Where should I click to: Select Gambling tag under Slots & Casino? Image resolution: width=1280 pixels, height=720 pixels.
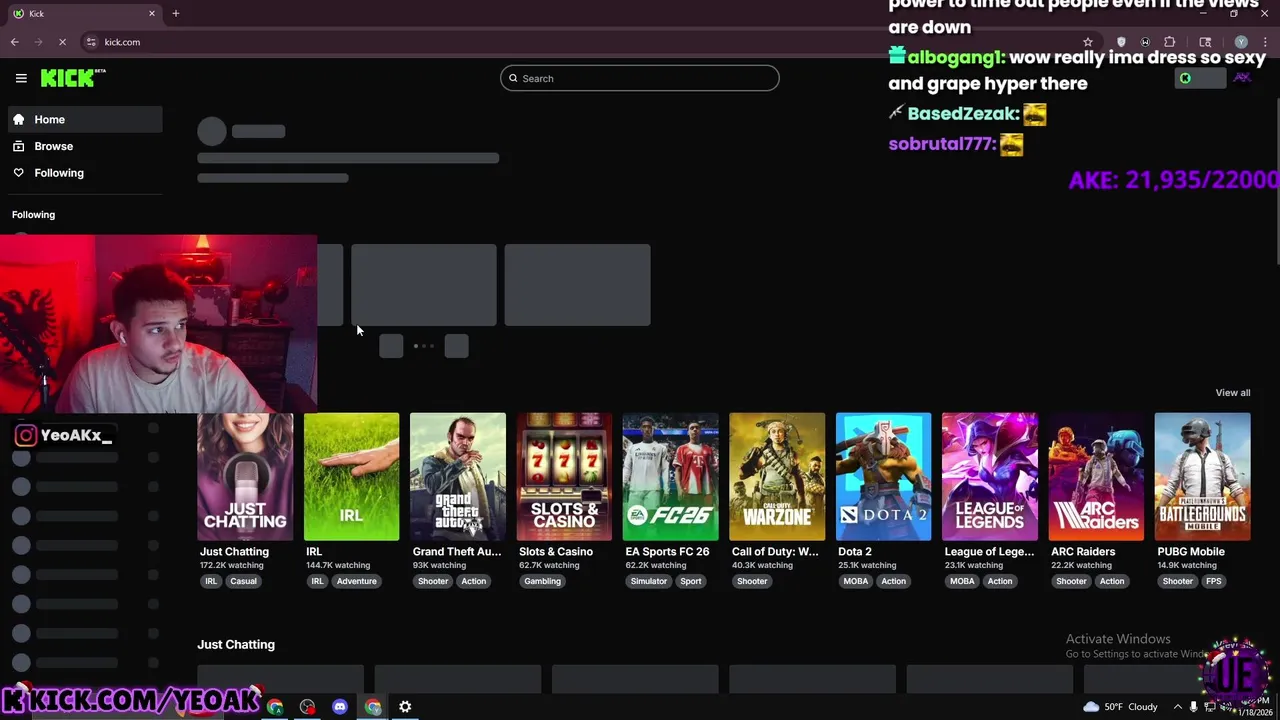(x=542, y=581)
